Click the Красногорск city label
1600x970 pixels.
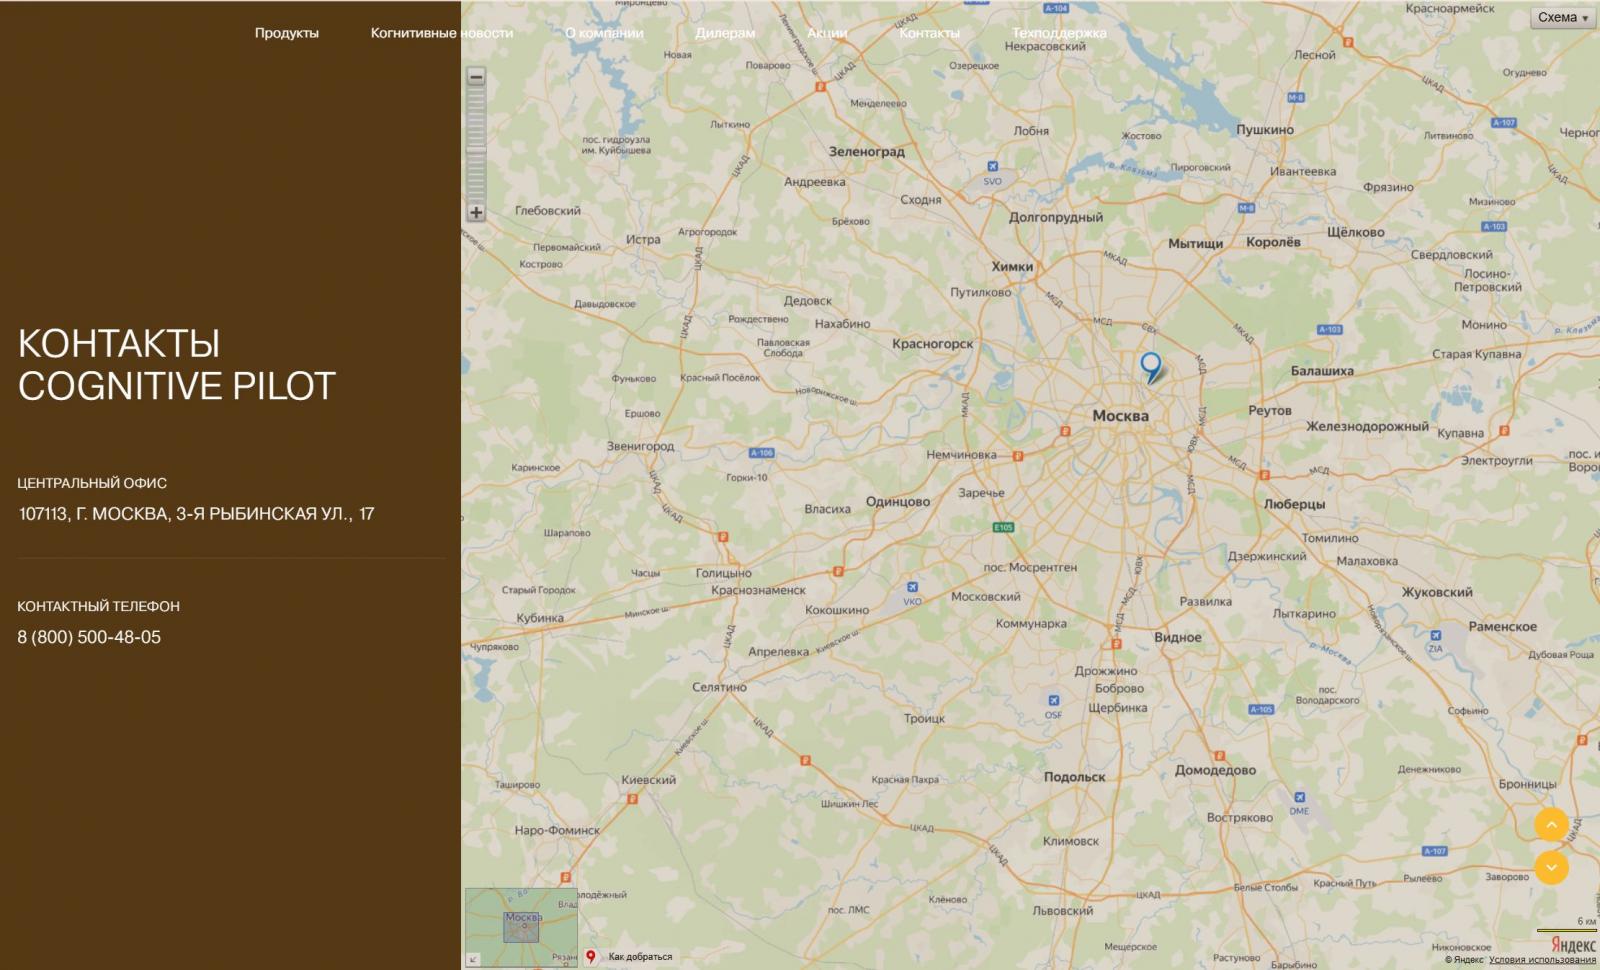tap(932, 344)
